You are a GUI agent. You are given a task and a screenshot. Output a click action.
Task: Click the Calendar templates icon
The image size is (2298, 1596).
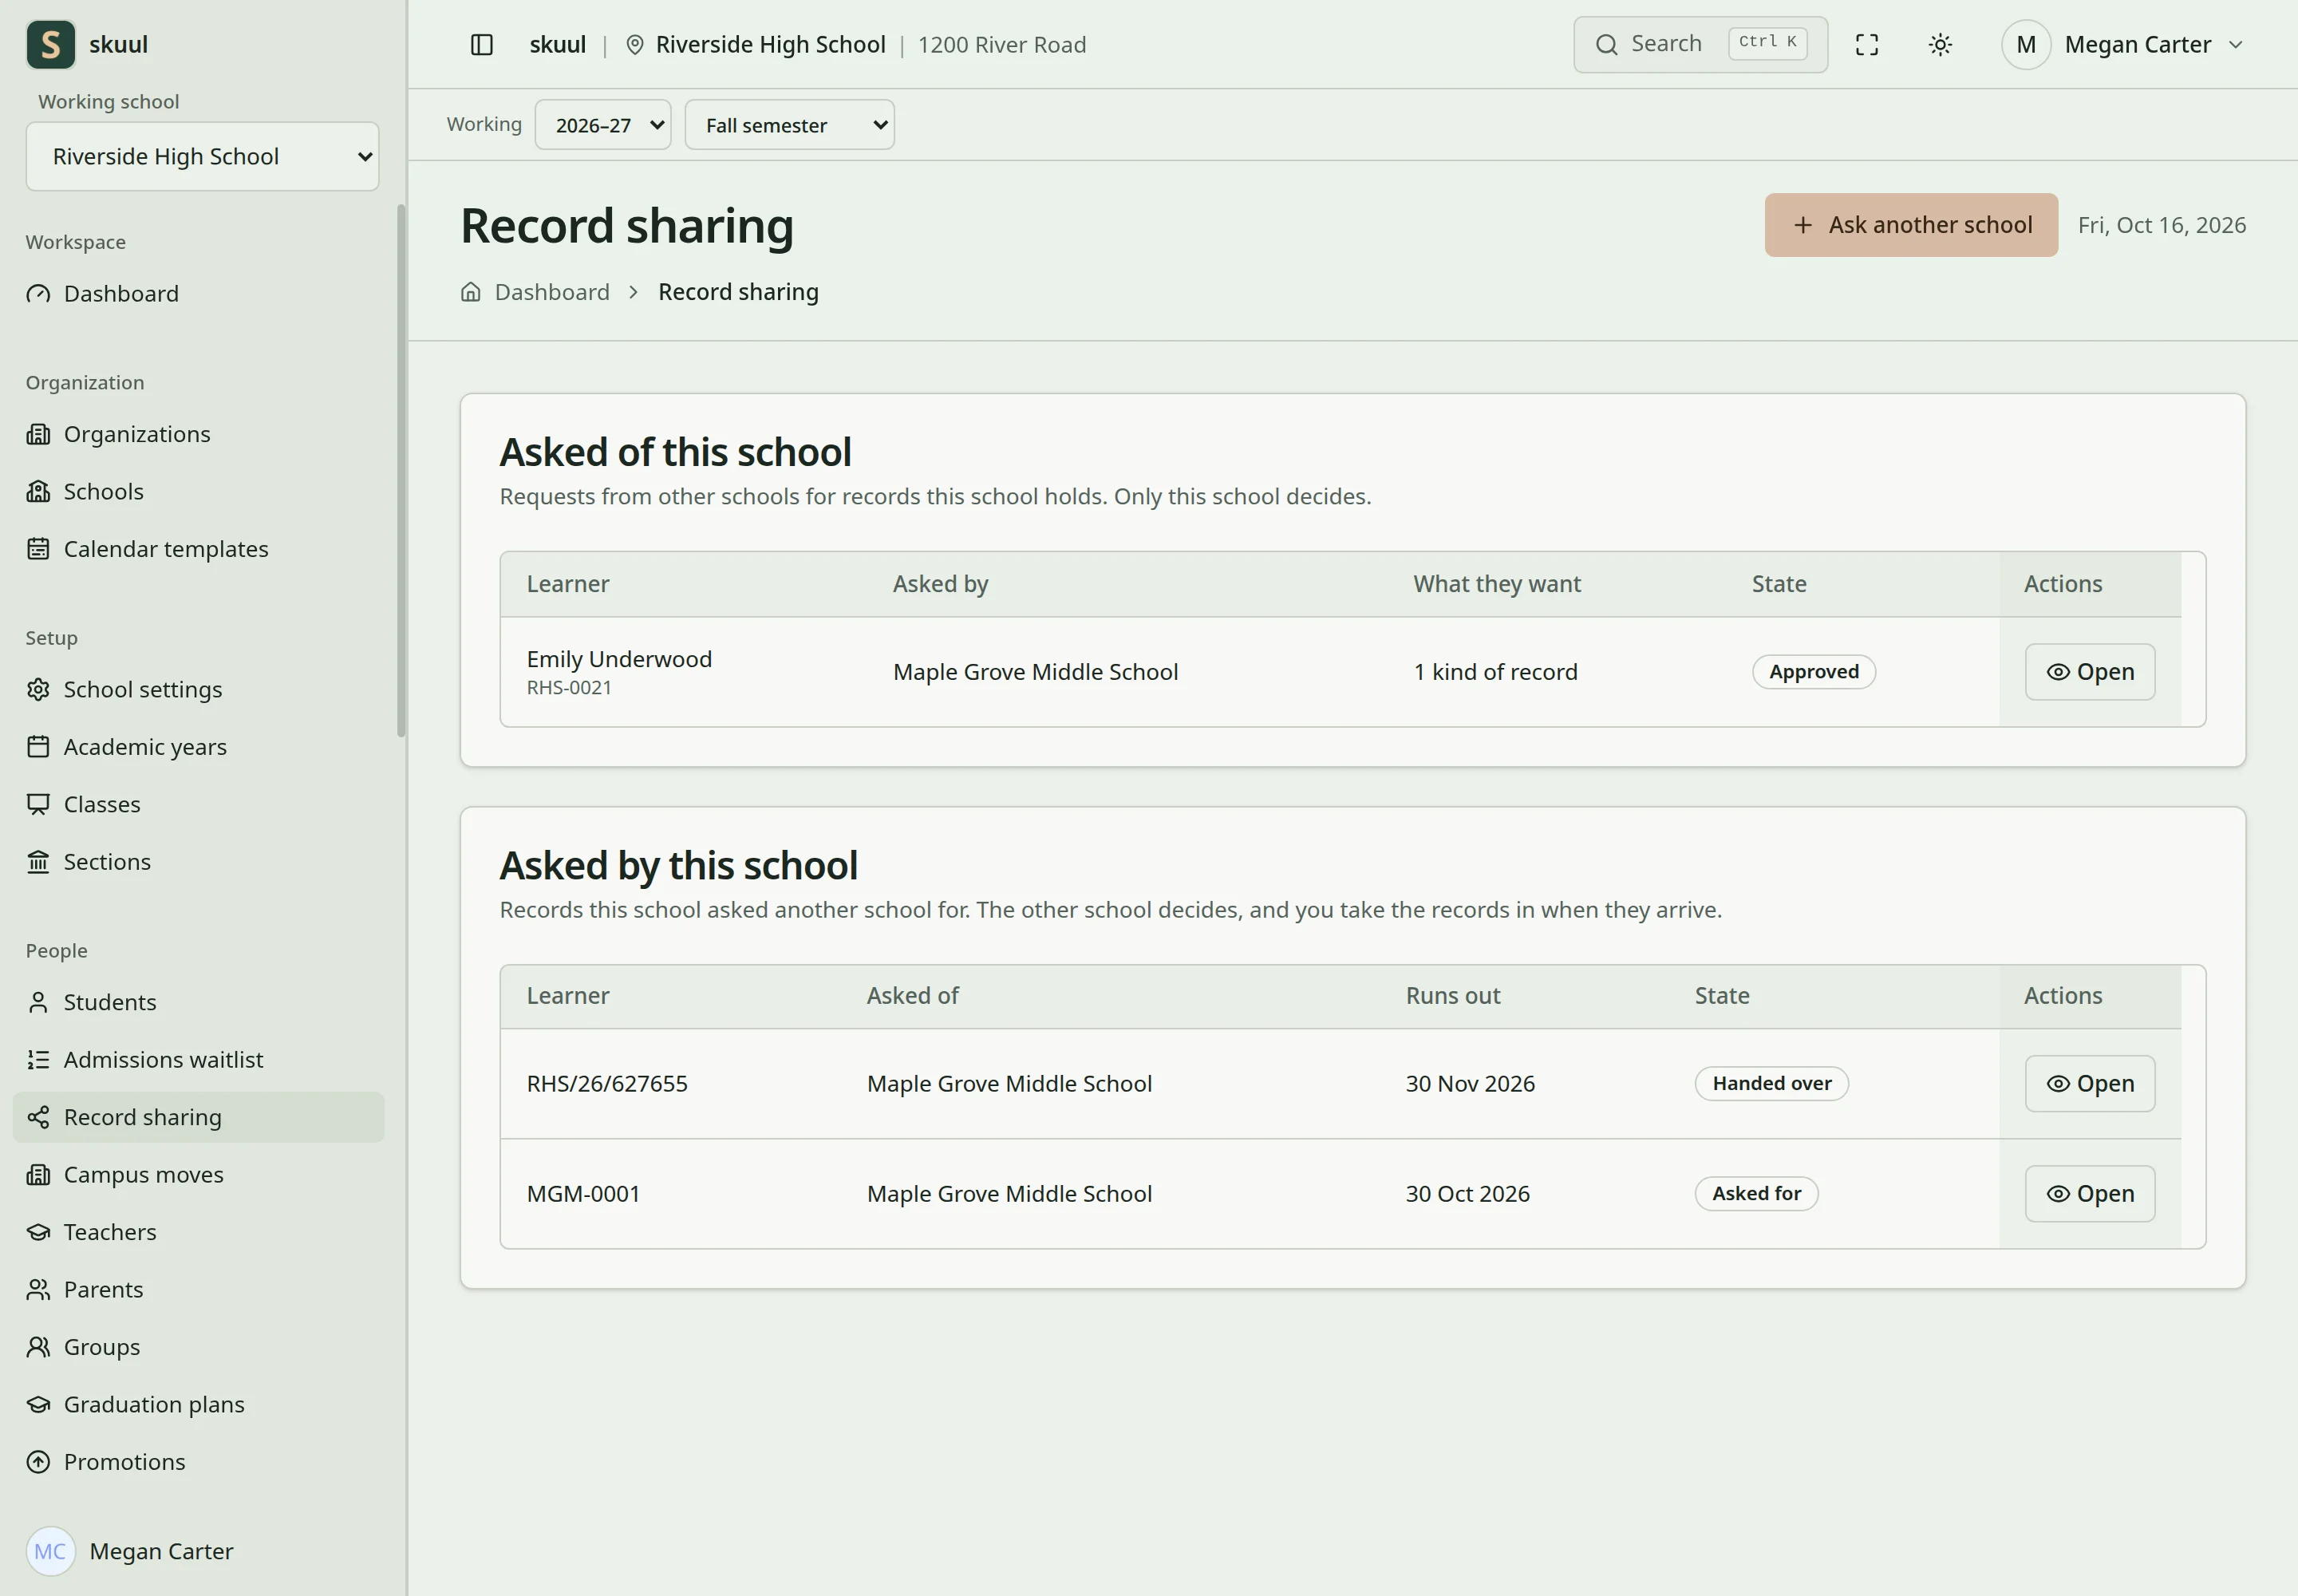(38, 549)
